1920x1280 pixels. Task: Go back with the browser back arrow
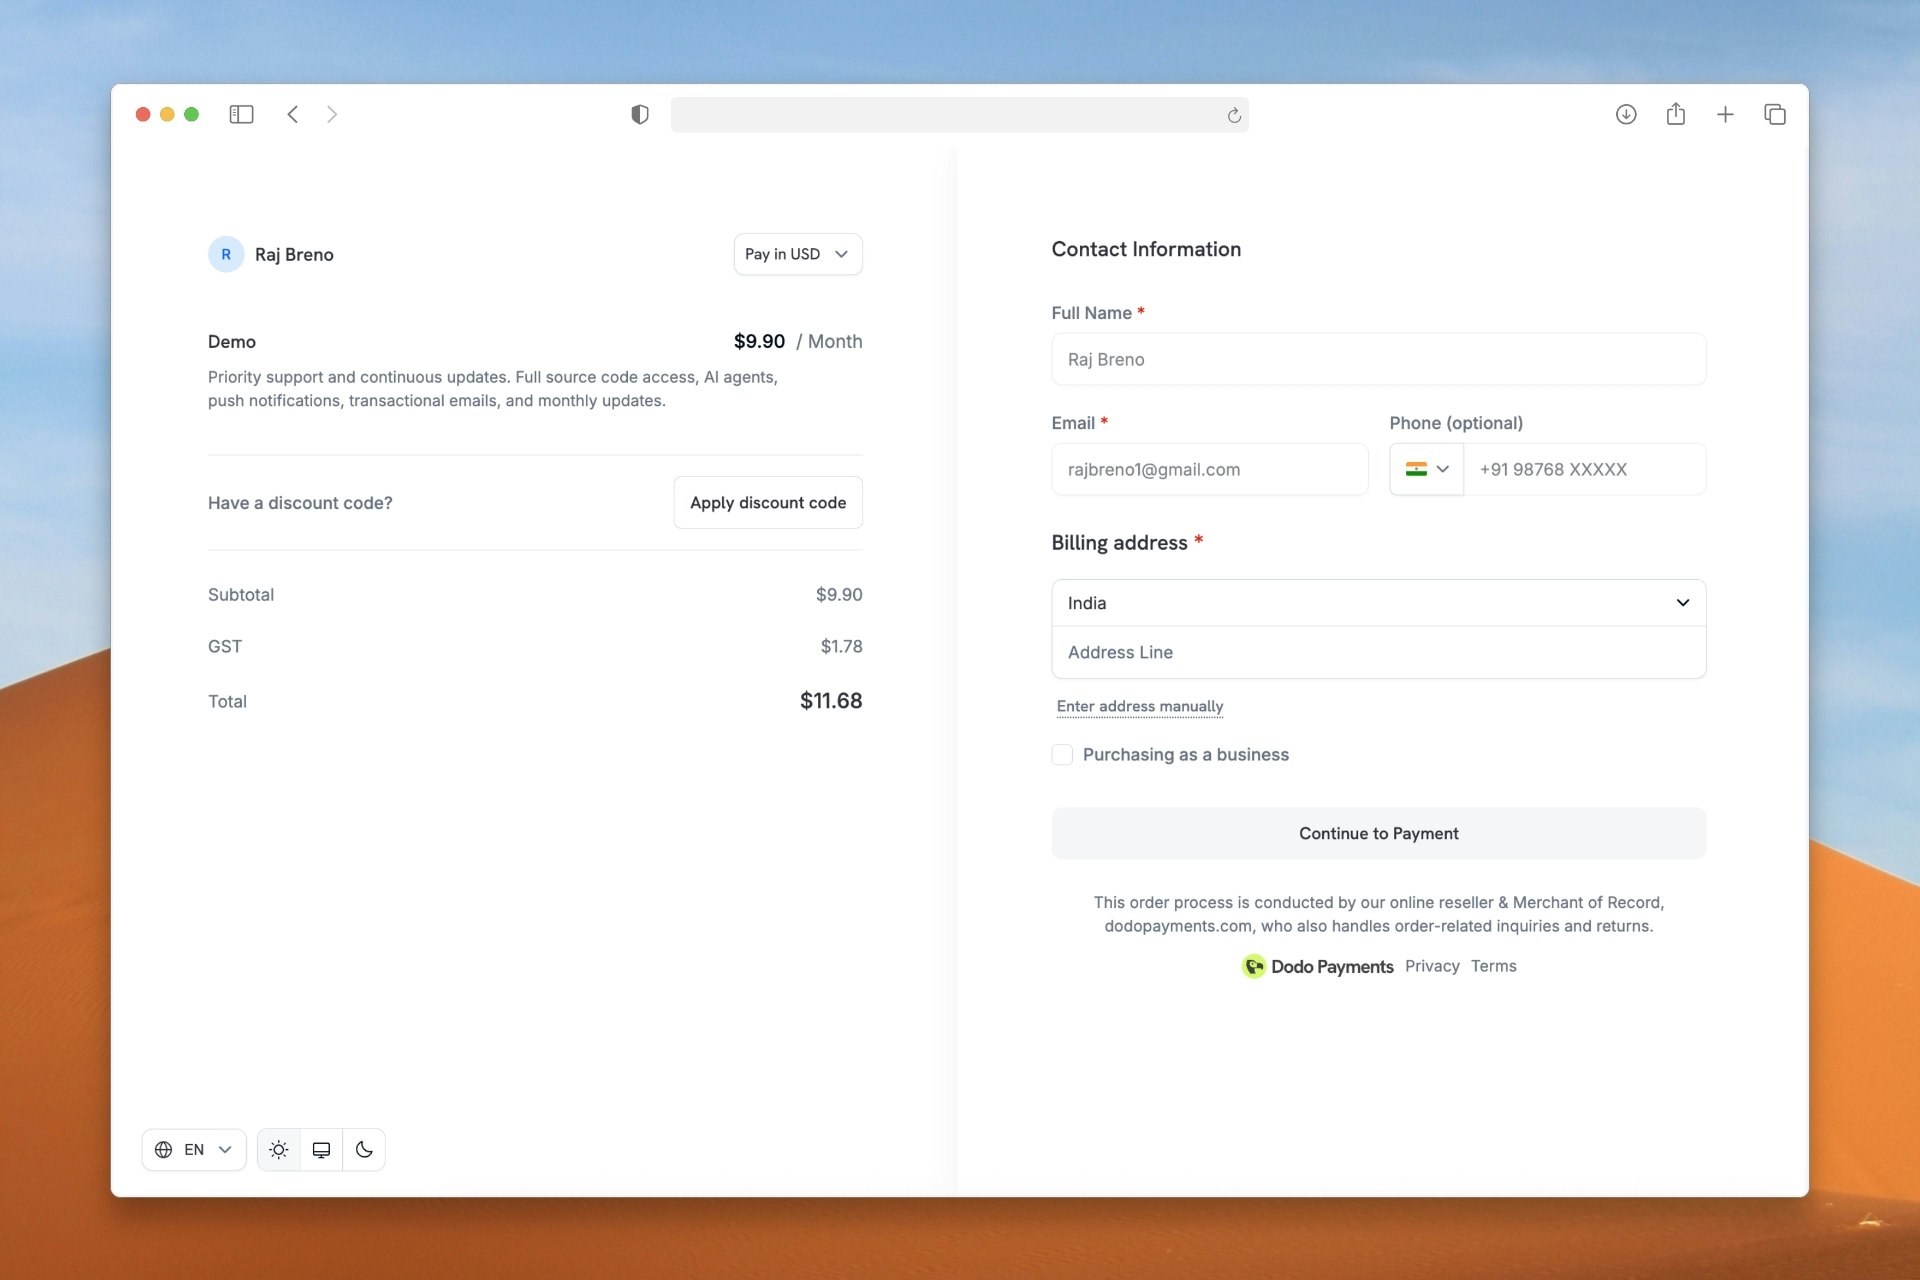pyautogui.click(x=293, y=115)
